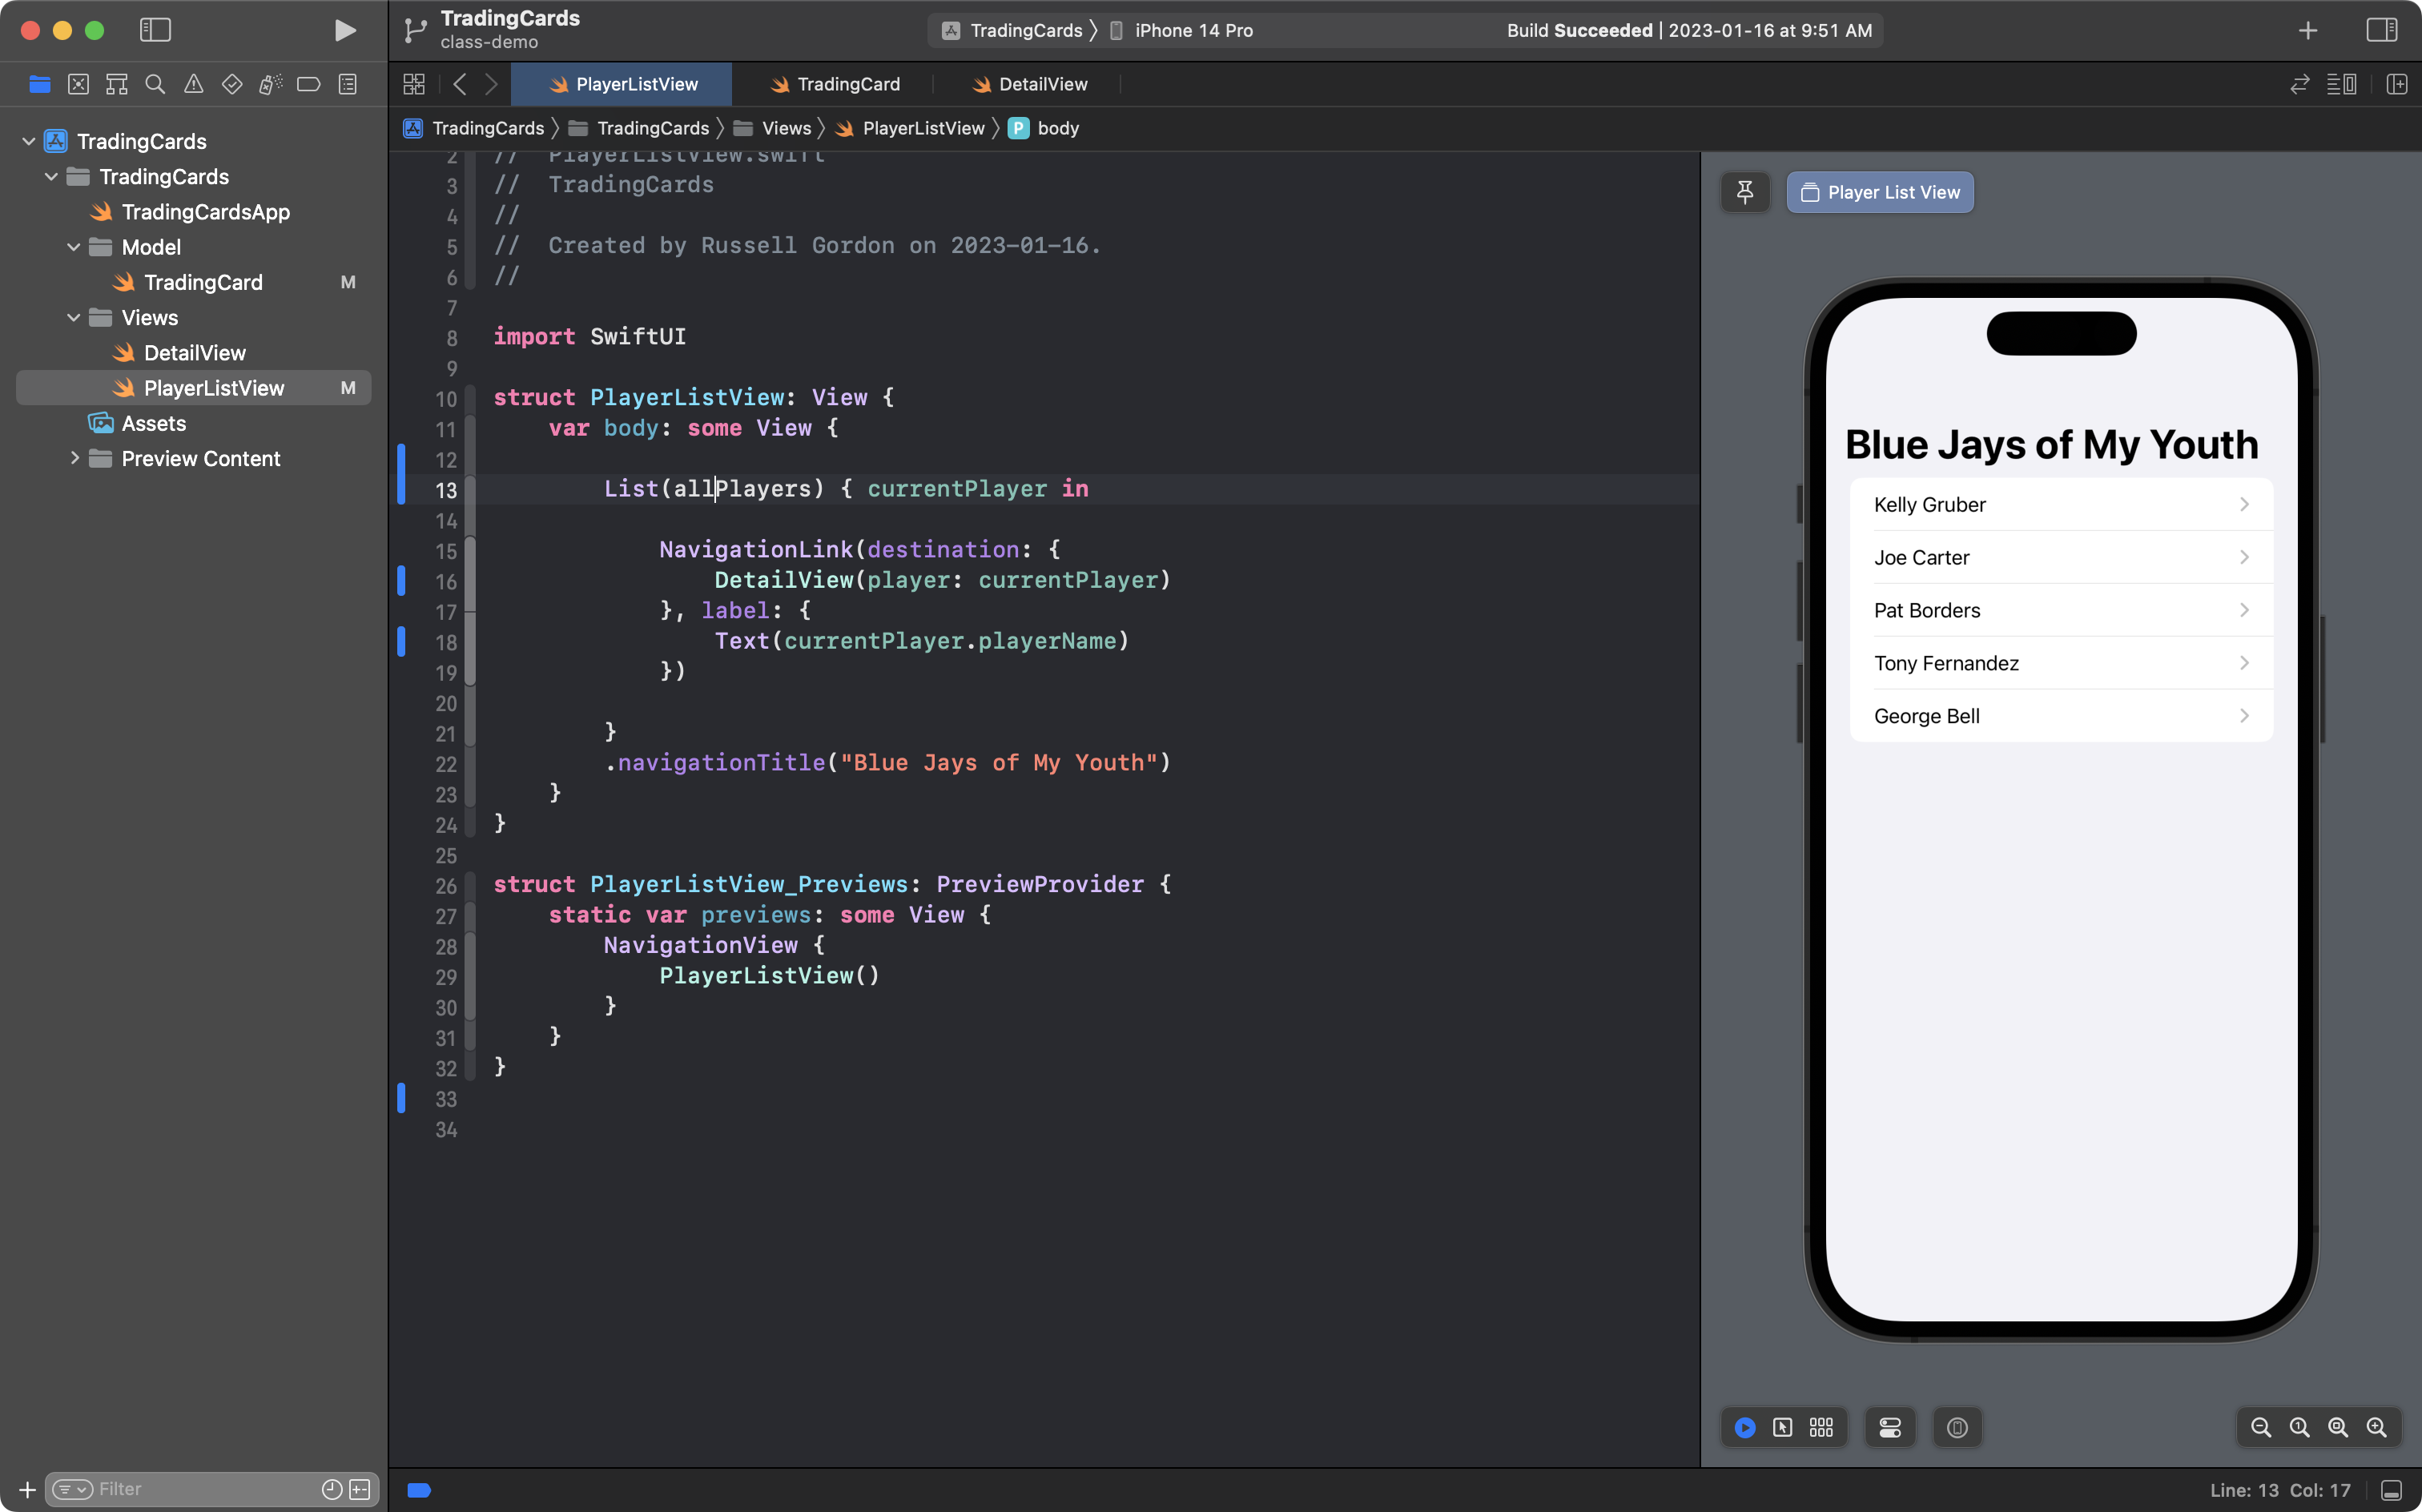Select the PlayerListView tab
The width and height of the screenshot is (2422, 1512).
636,82
